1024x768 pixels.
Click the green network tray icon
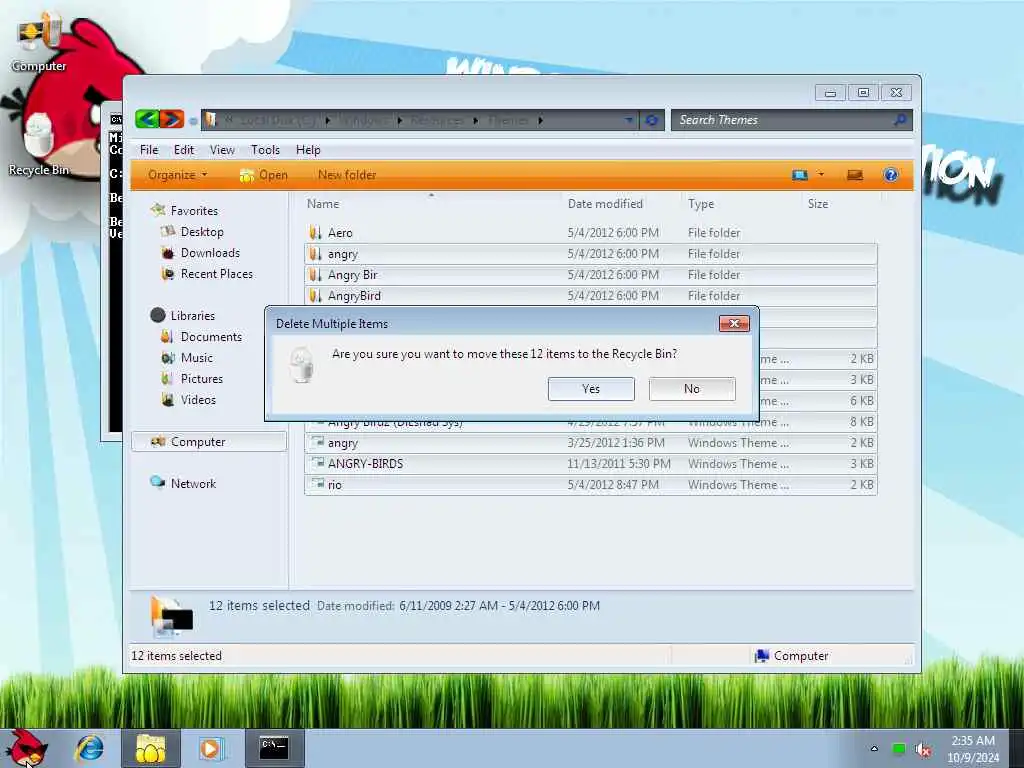[x=899, y=748]
